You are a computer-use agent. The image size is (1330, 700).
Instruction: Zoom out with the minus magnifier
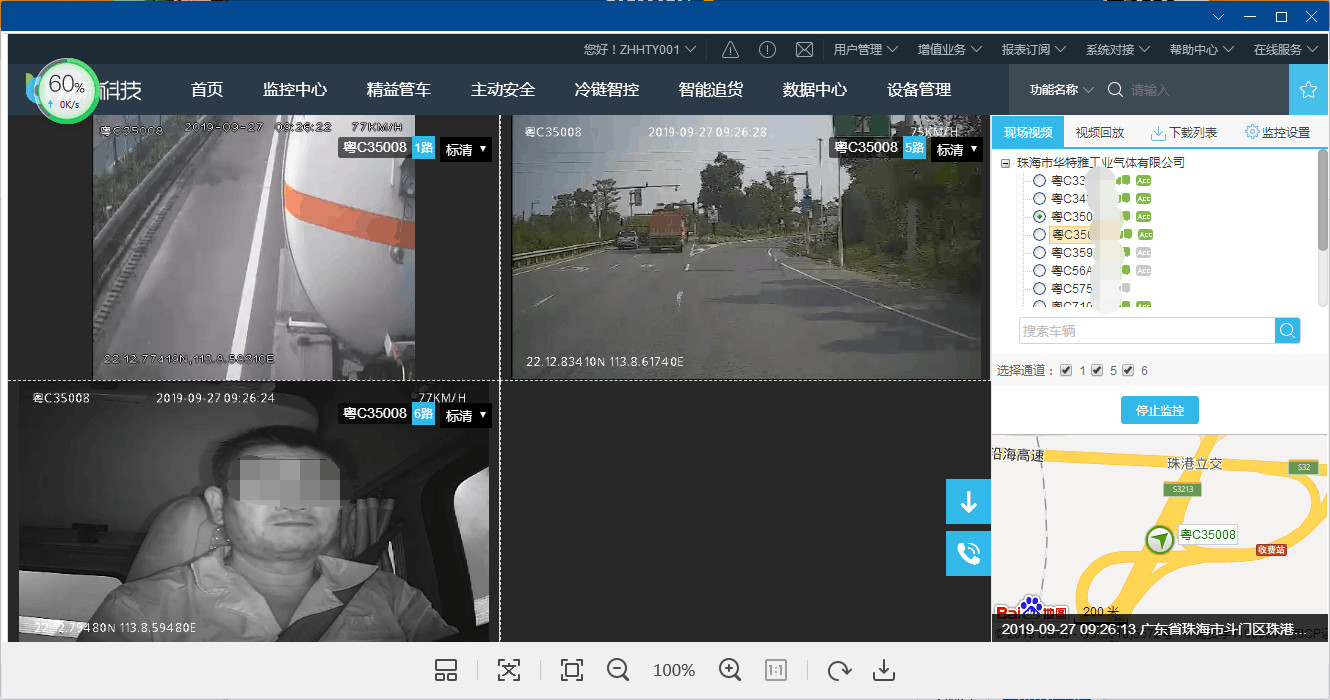[618, 670]
